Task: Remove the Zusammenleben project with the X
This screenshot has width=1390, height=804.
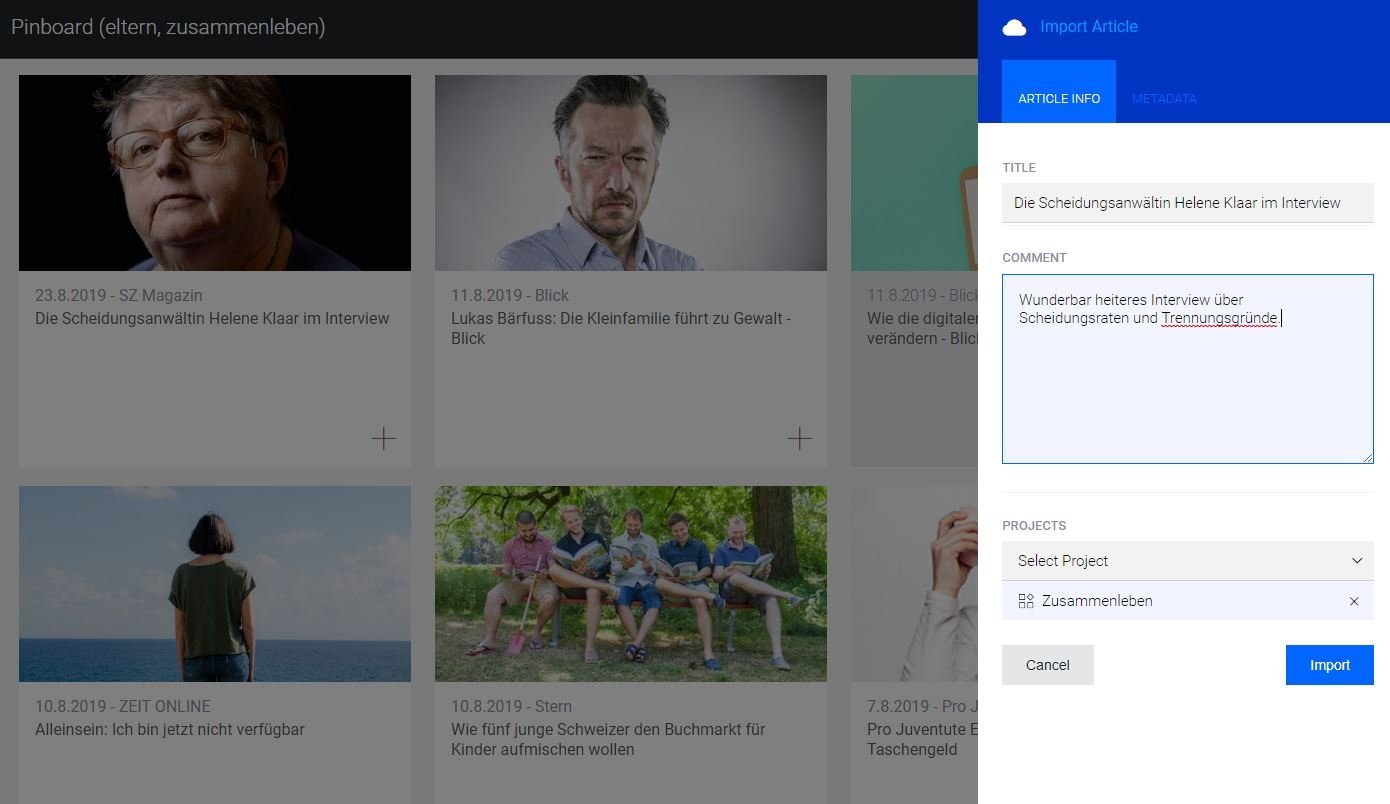Action: [1354, 601]
